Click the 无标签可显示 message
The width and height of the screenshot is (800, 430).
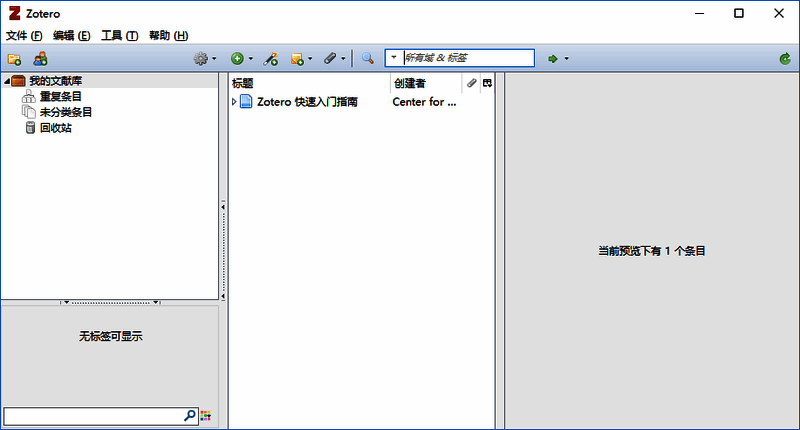111,336
